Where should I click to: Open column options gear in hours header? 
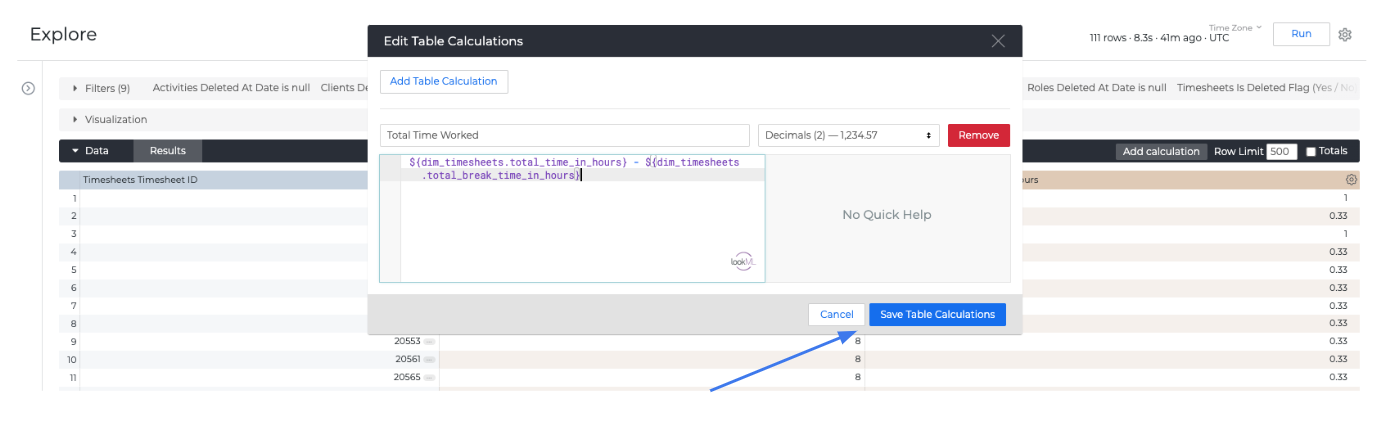pyautogui.click(x=1351, y=180)
